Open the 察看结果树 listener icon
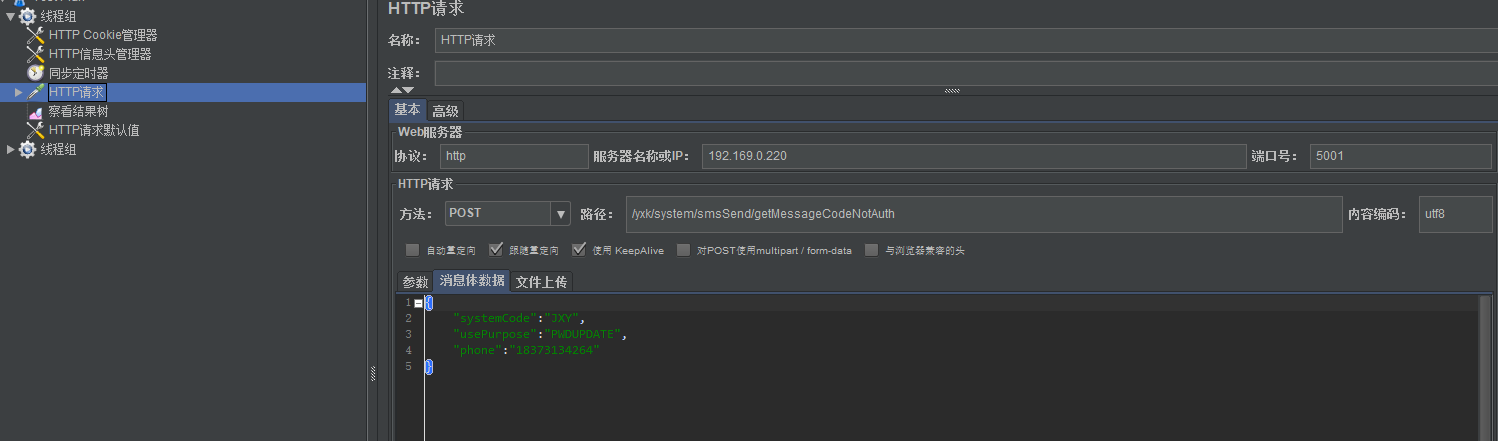 coord(35,111)
